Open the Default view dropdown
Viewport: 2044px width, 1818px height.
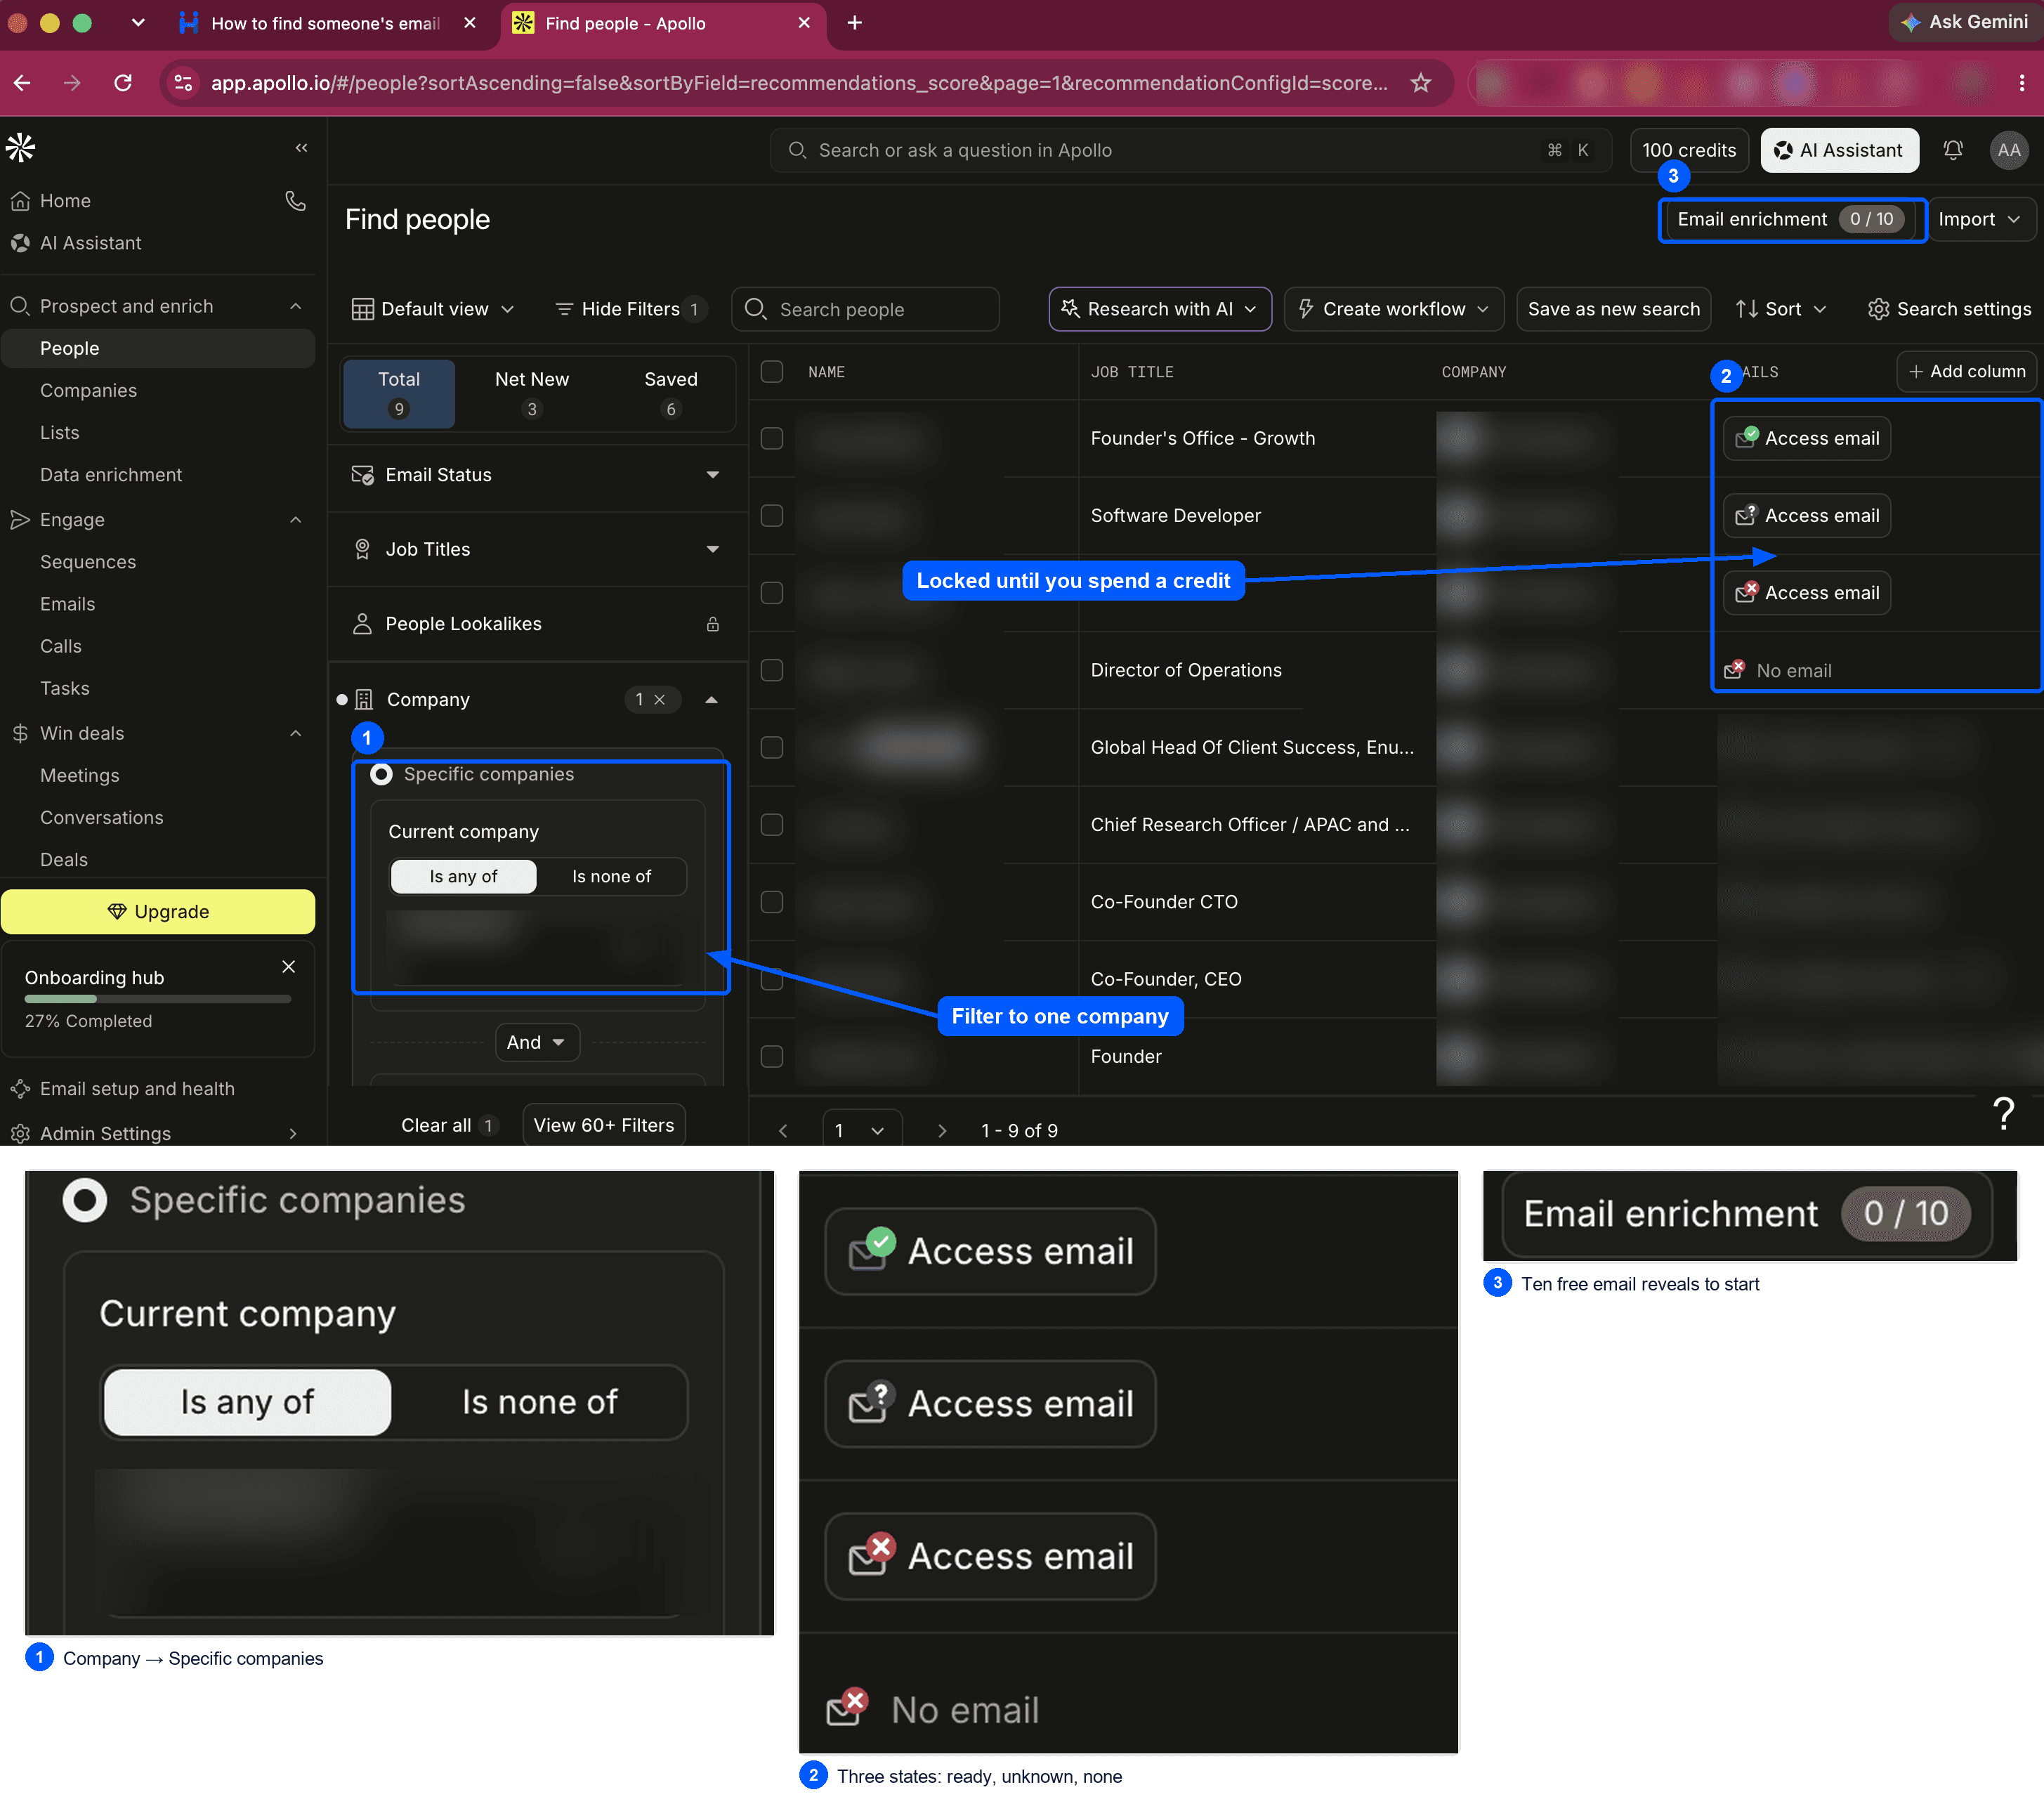click(433, 309)
